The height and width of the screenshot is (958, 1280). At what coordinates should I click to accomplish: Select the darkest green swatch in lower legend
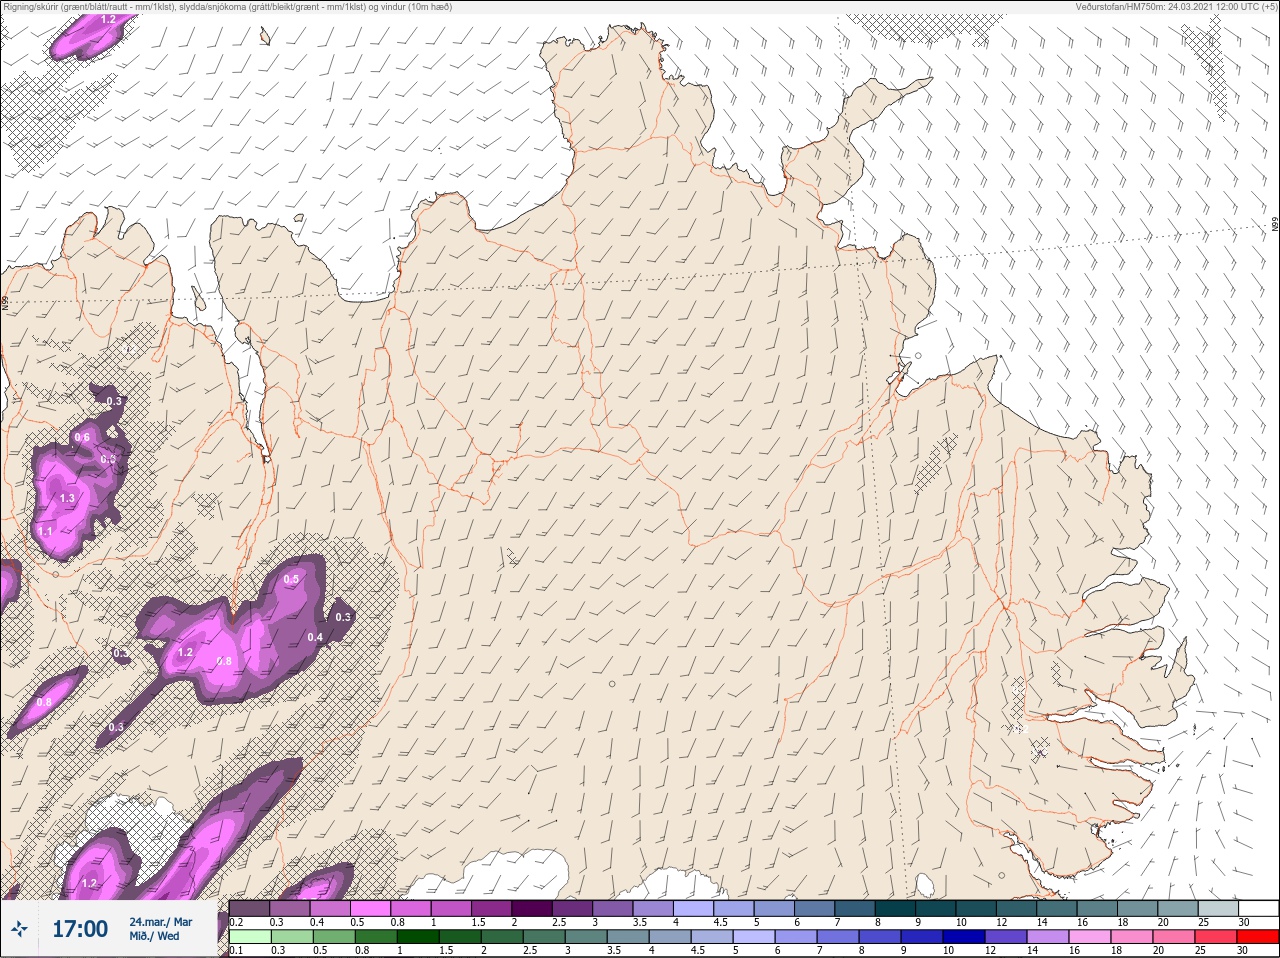419,937
